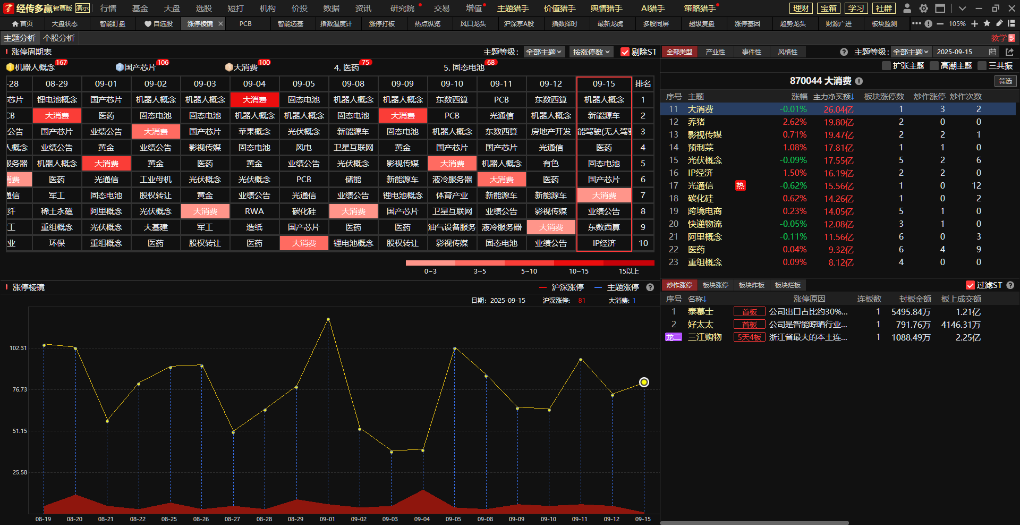This screenshot has height=525, width=1020.
Task: Click the 5-10 color legend swatch
Action: (x=529, y=263)
